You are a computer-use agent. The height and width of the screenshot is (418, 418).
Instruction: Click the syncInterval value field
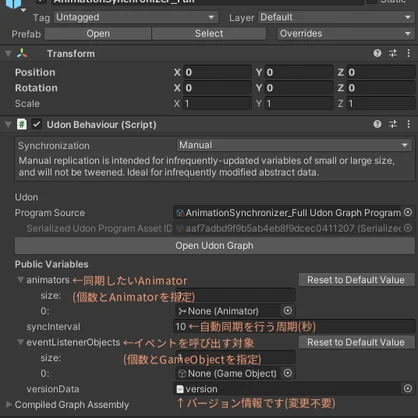coord(294,326)
